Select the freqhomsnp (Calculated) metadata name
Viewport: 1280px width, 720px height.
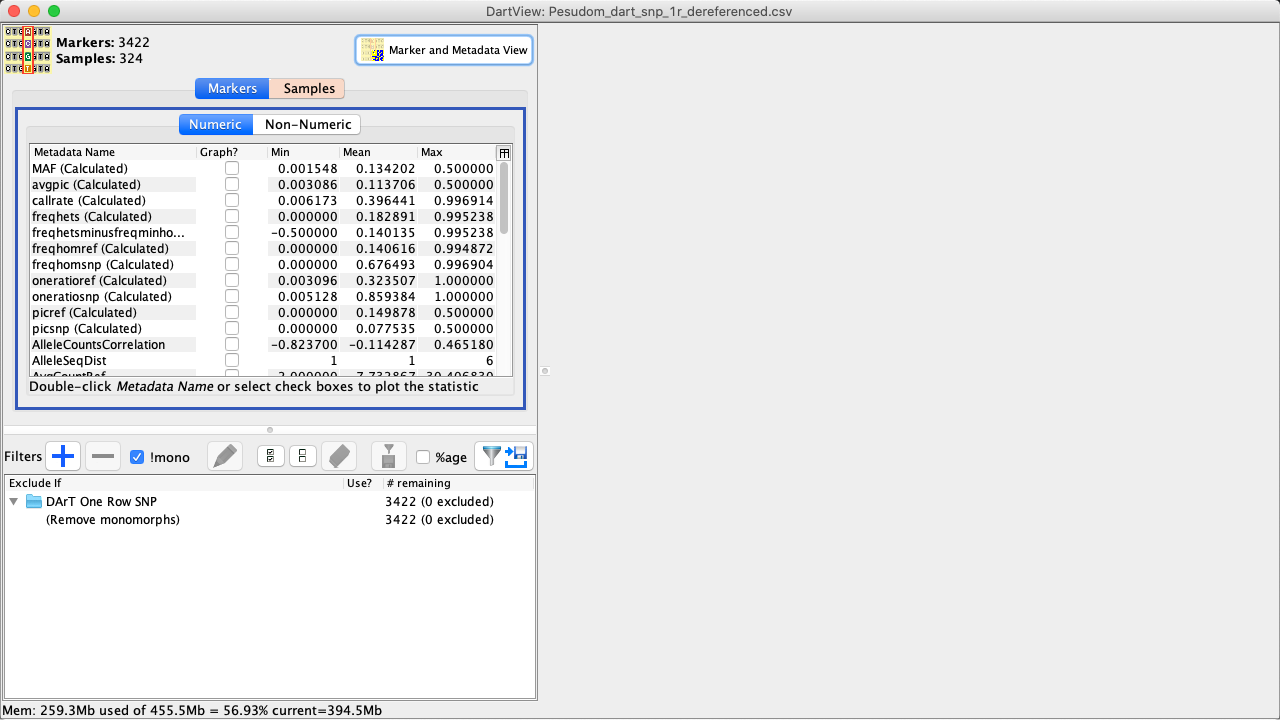[x=101, y=264]
